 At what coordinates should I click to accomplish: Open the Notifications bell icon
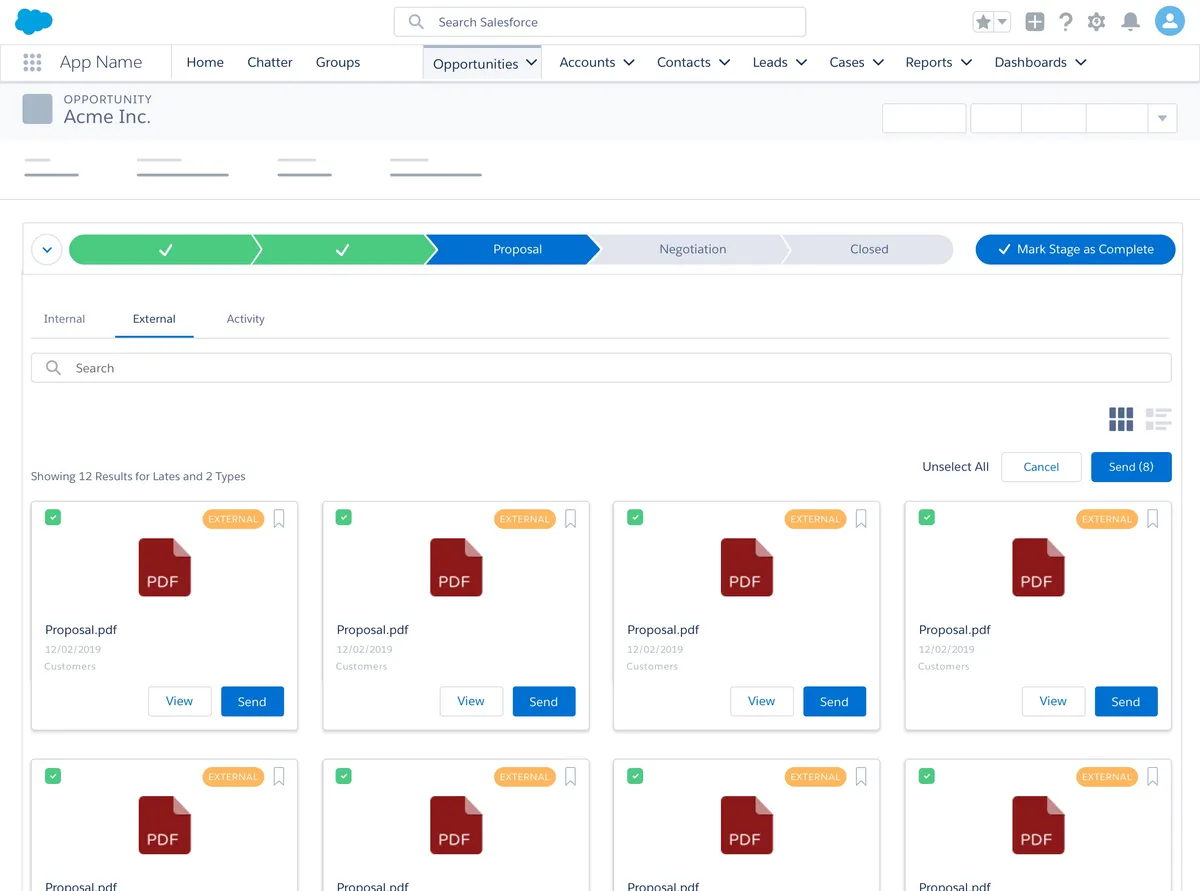(1130, 22)
